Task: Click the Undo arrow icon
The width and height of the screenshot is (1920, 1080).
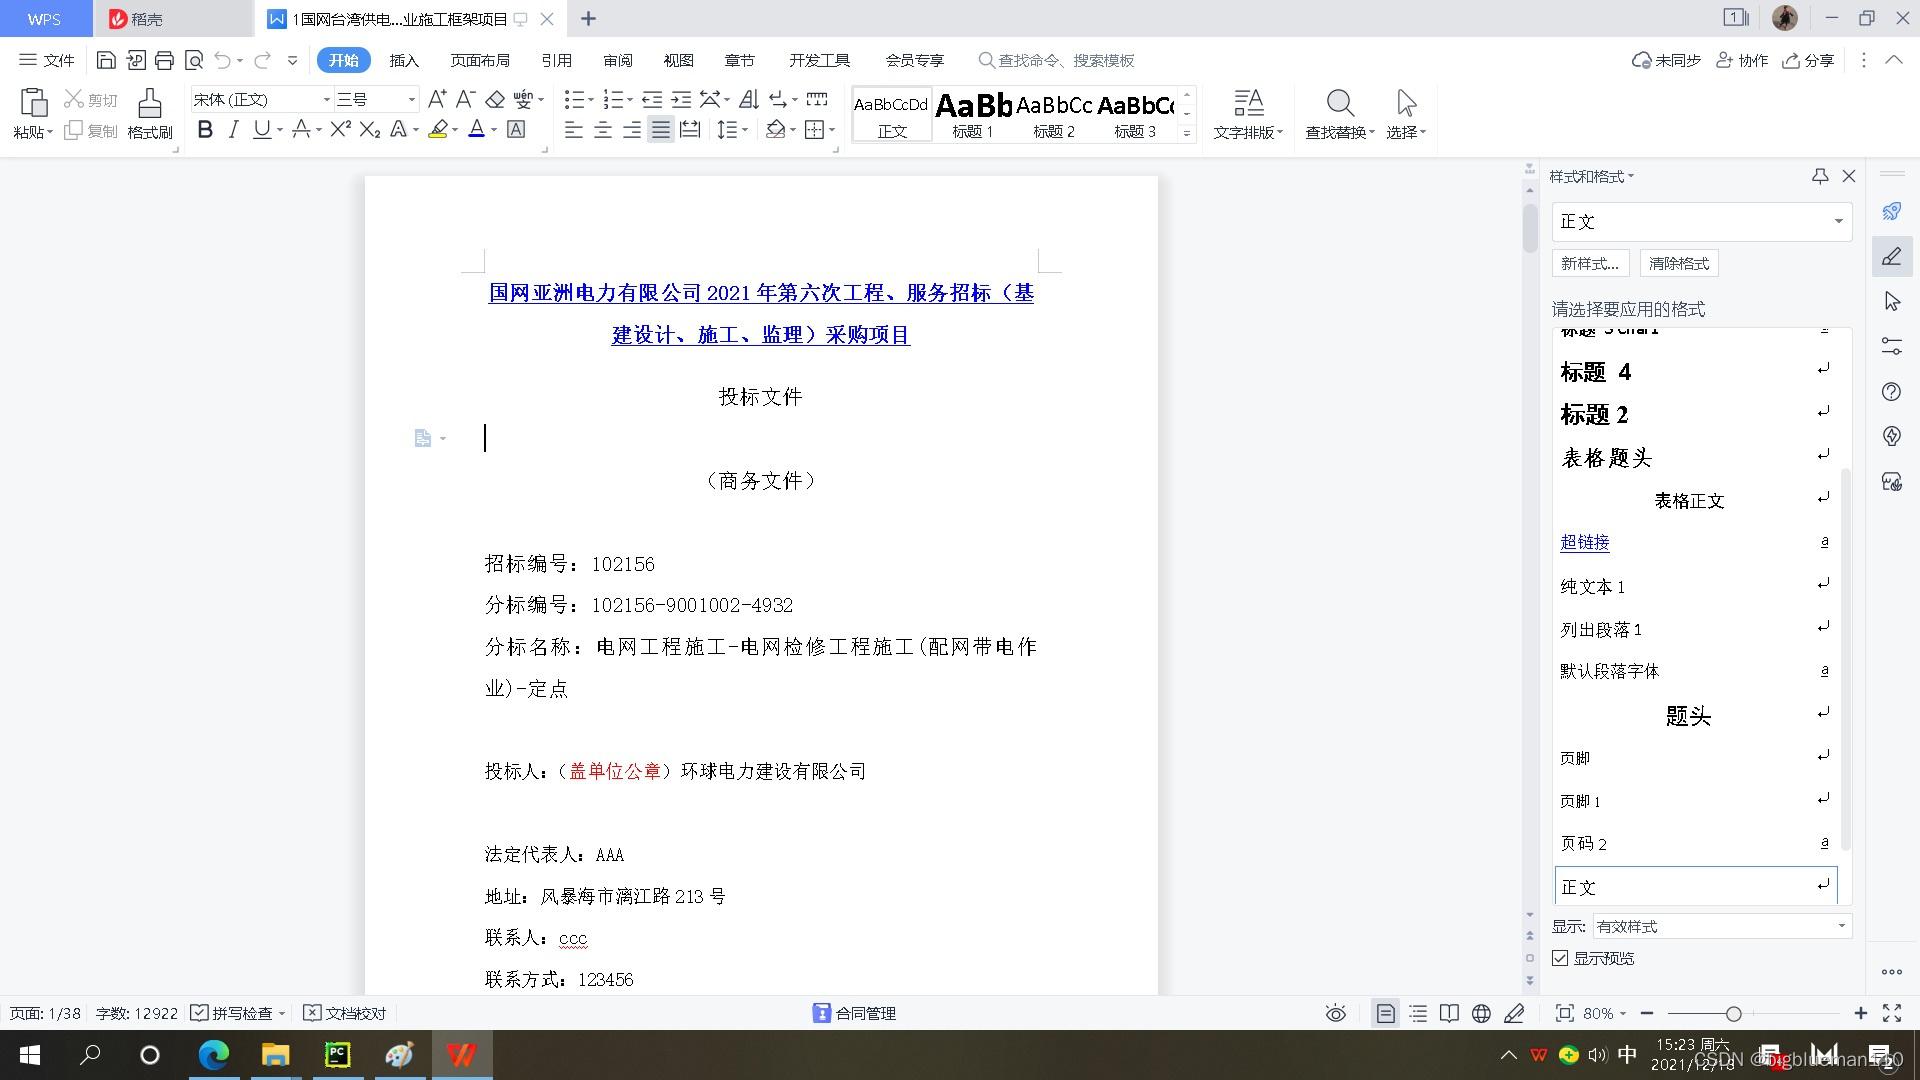Action: (222, 60)
